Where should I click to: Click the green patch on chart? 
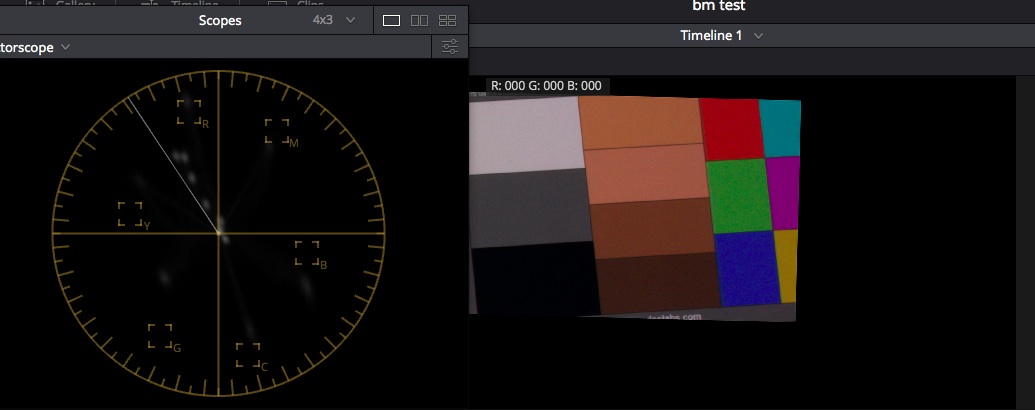739,195
